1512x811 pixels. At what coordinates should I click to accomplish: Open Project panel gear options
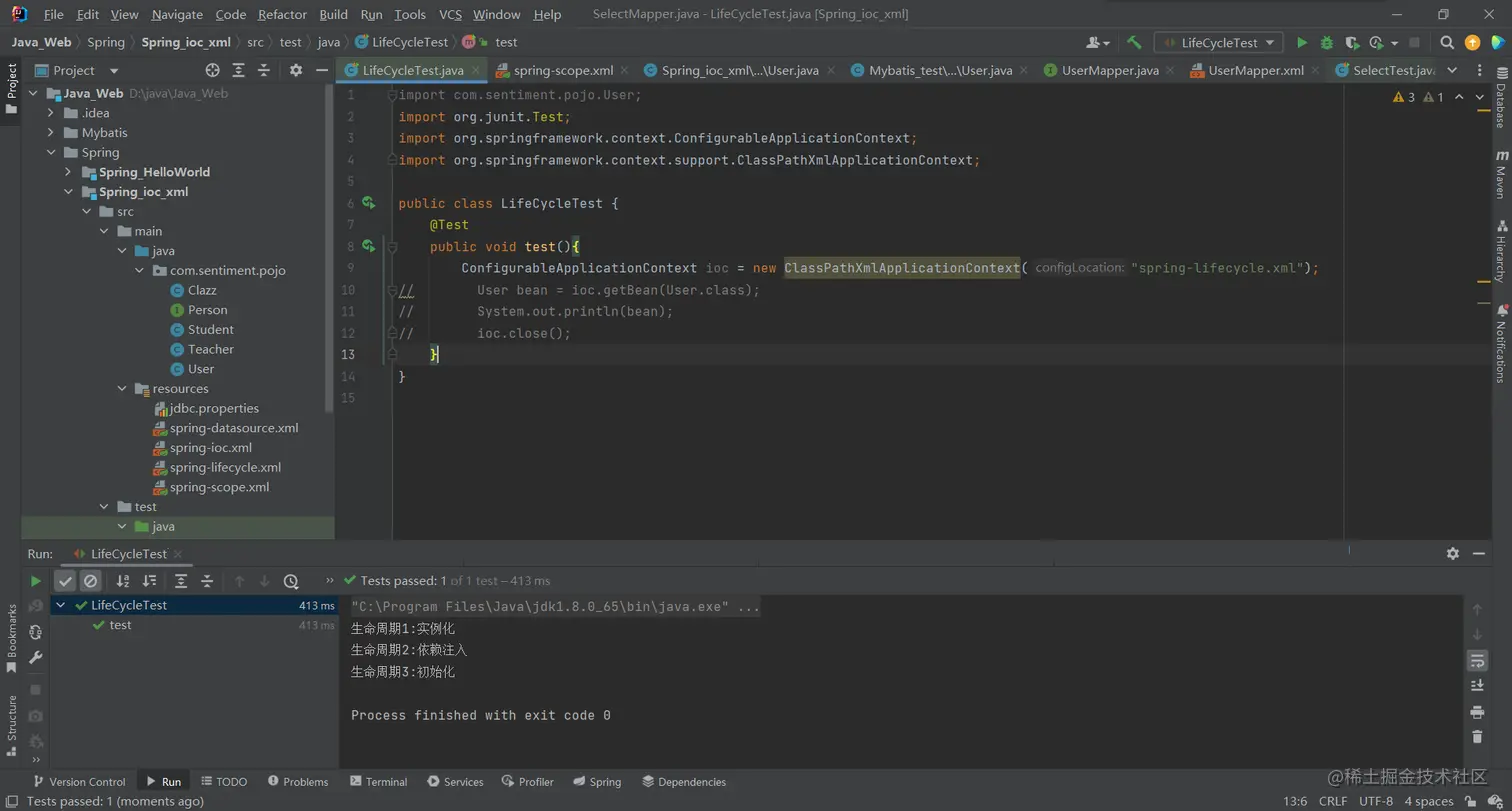coord(295,70)
